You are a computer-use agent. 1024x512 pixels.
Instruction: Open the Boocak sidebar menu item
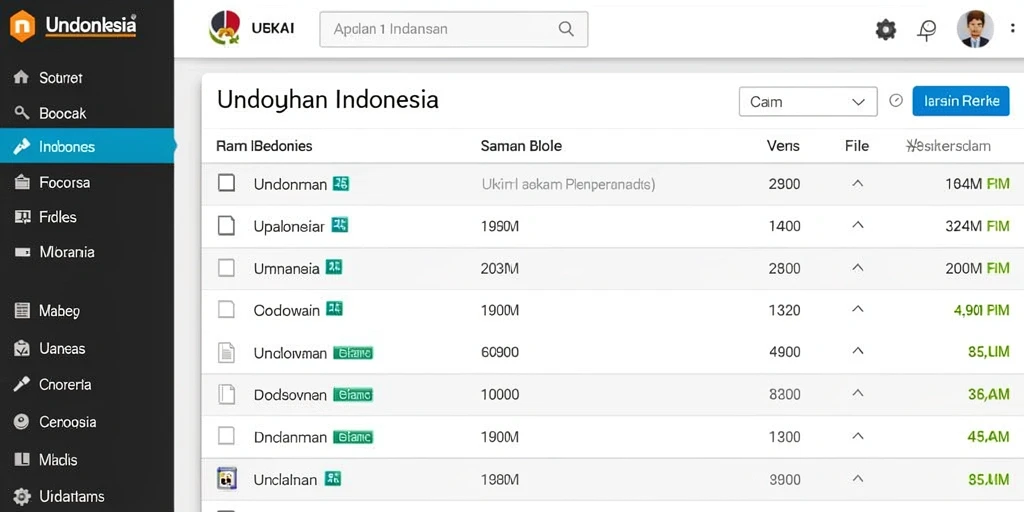coord(87,113)
